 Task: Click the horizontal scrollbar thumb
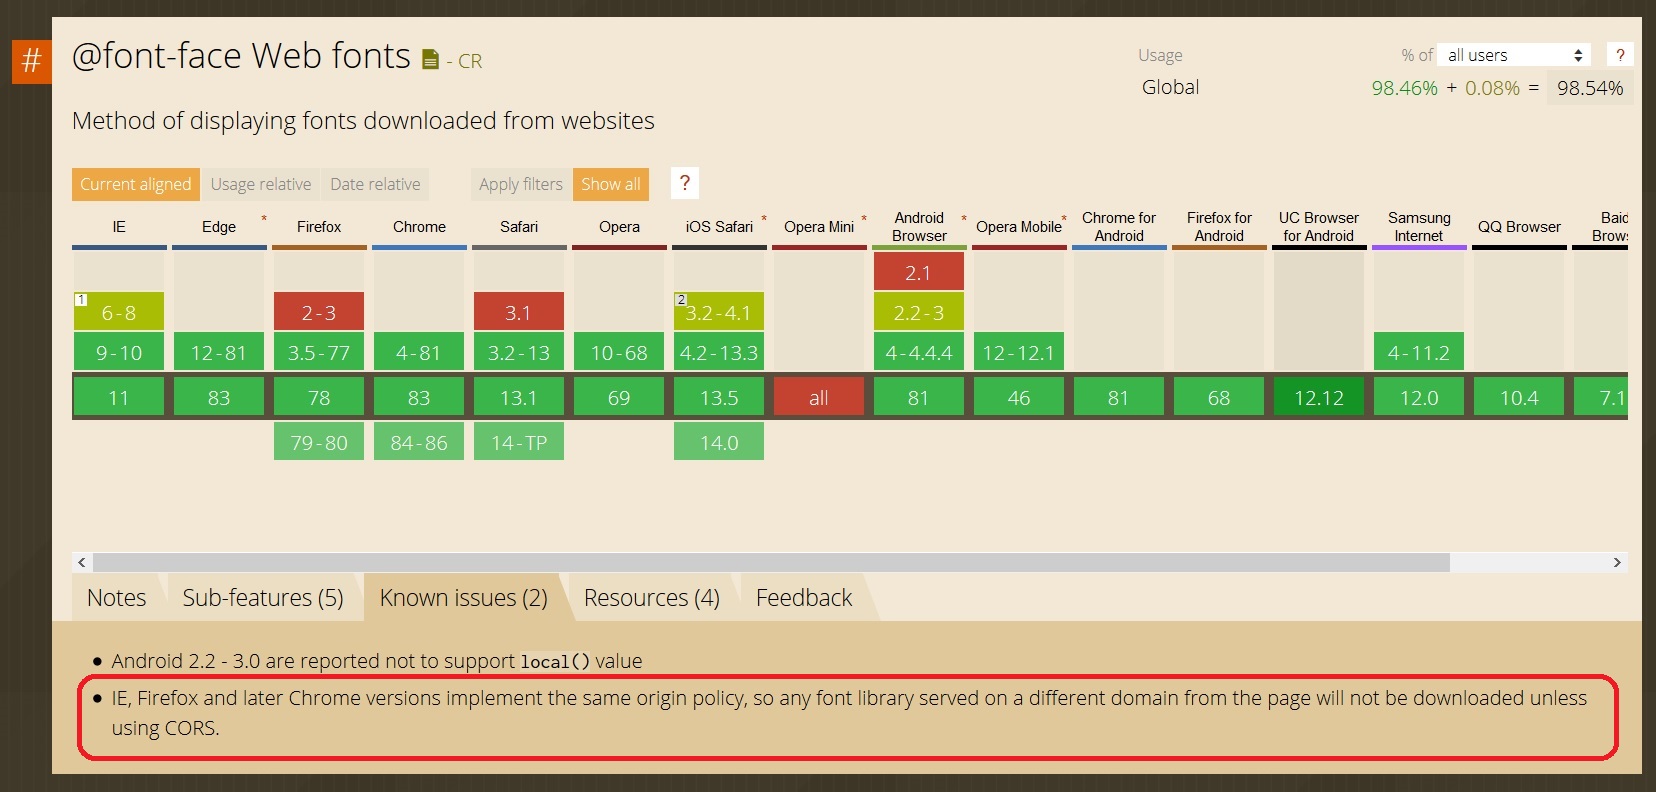[x=771, y=563]
